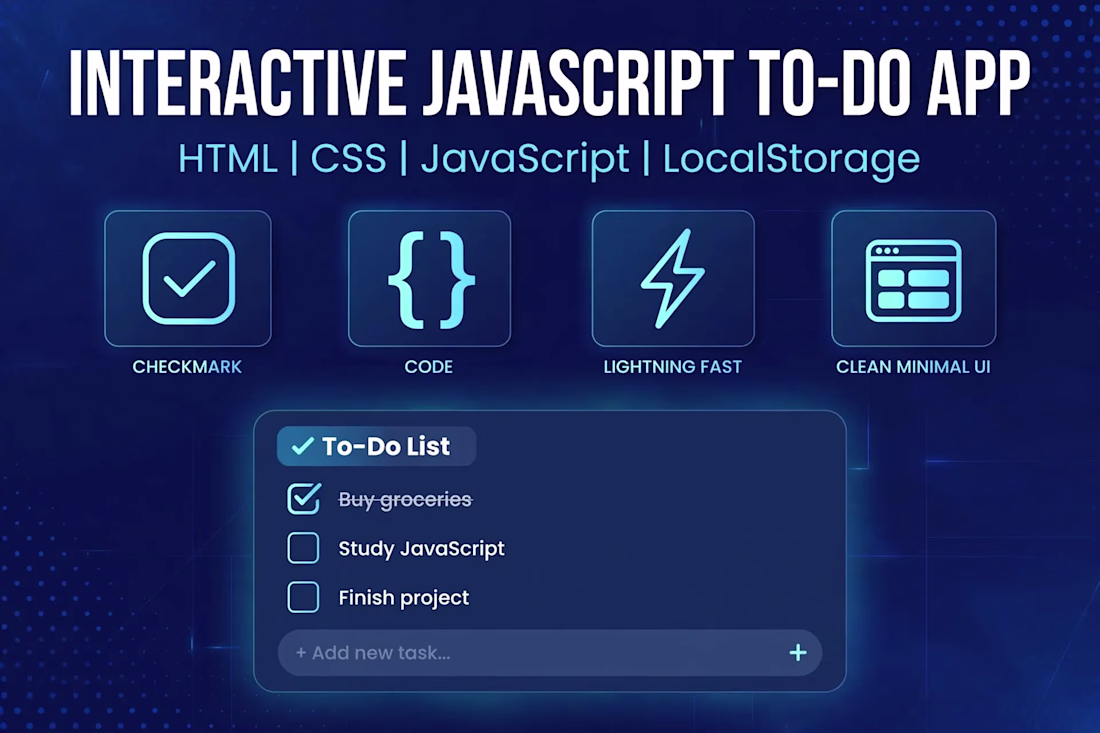The width and height of the screenshot is (1100, 733).
Task: Click the JavaScript word in subtitle
Action: tap(525, 160)
